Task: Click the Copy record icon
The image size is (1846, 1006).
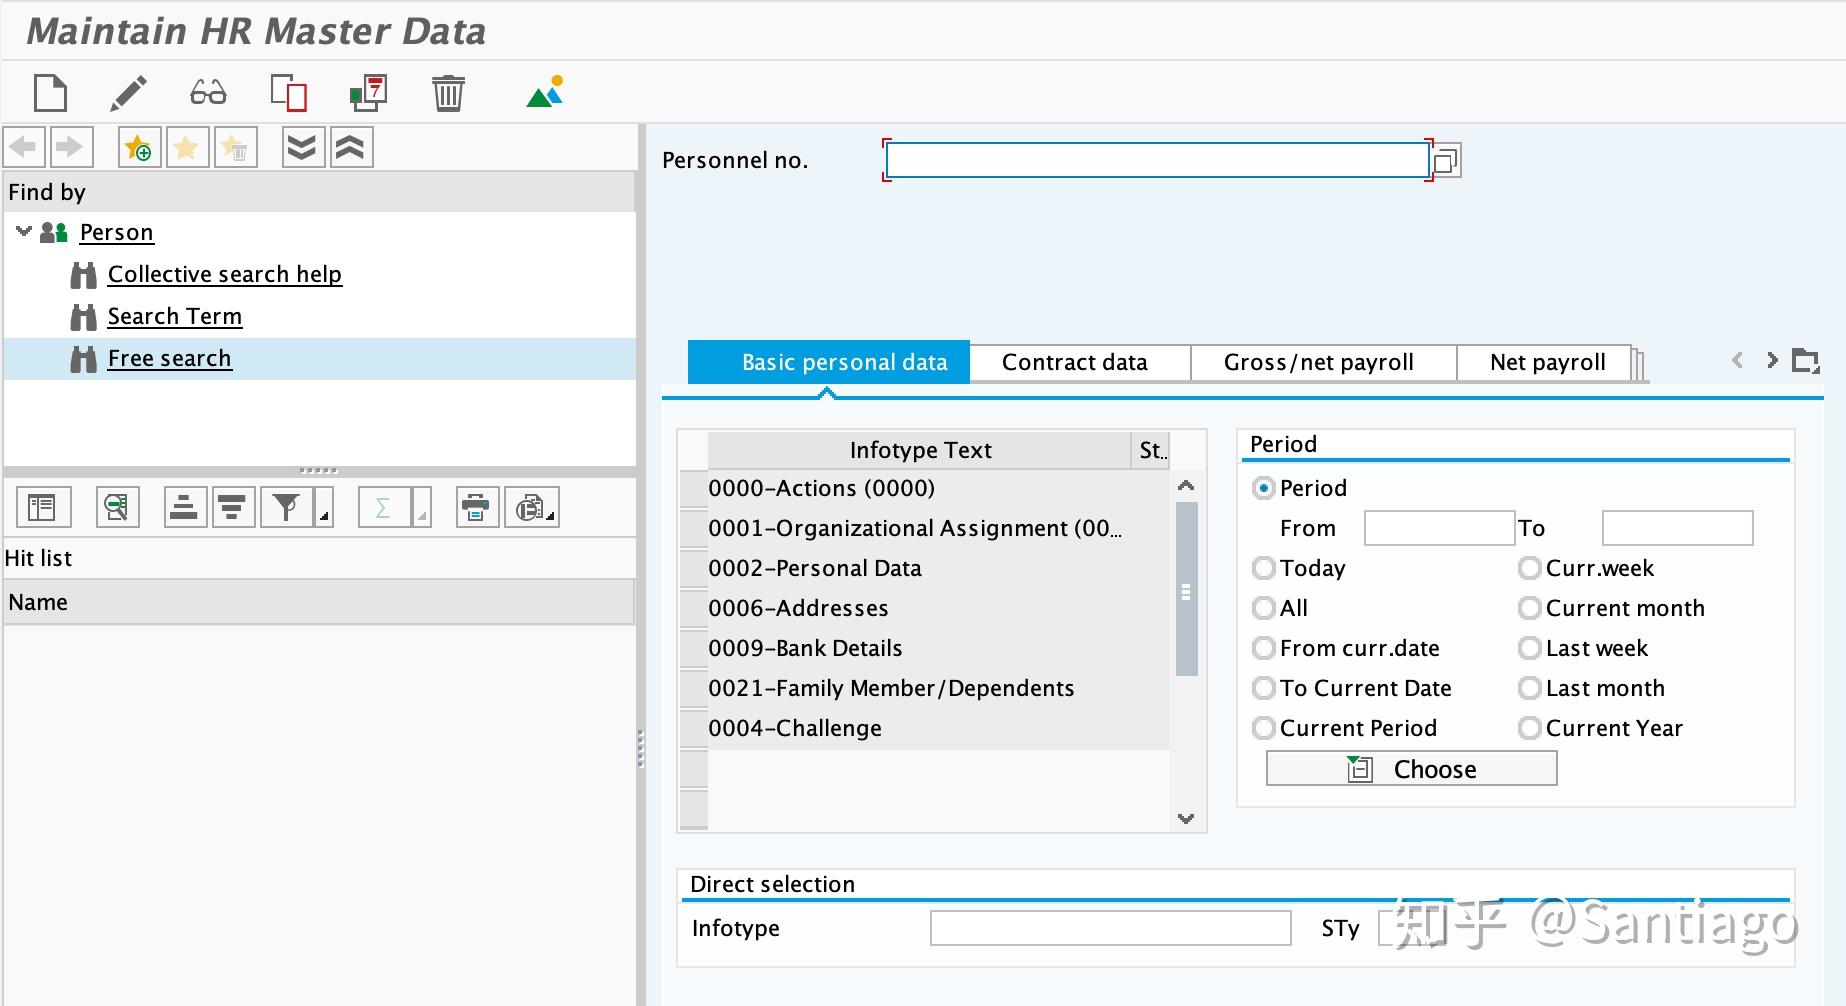Action: (287, 92)
